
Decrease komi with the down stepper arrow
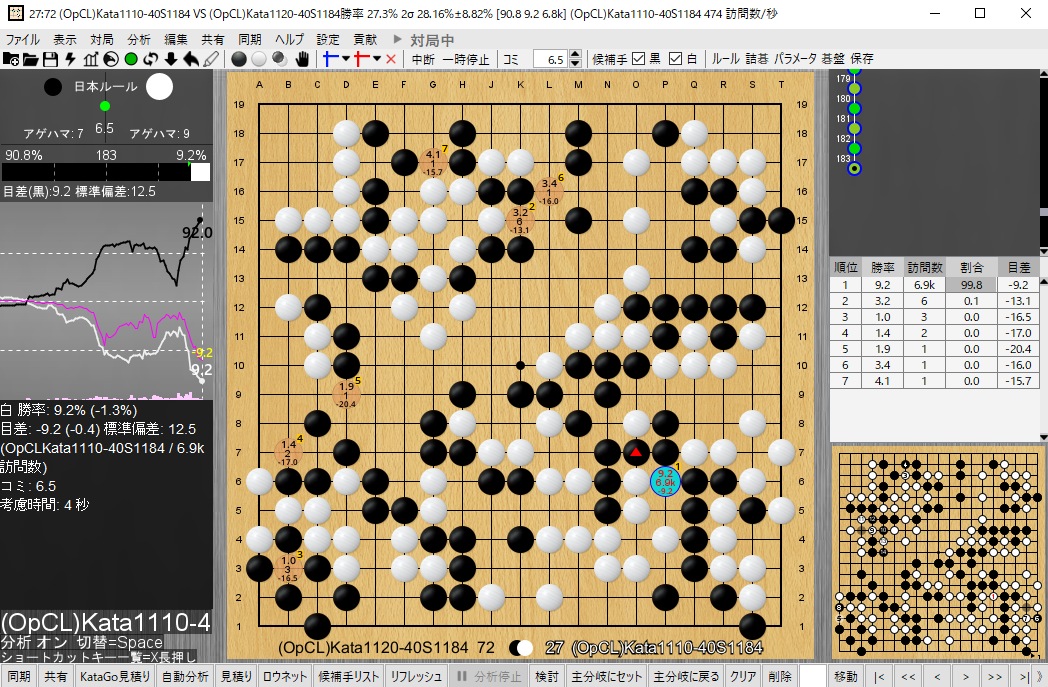tap(575, 63)
